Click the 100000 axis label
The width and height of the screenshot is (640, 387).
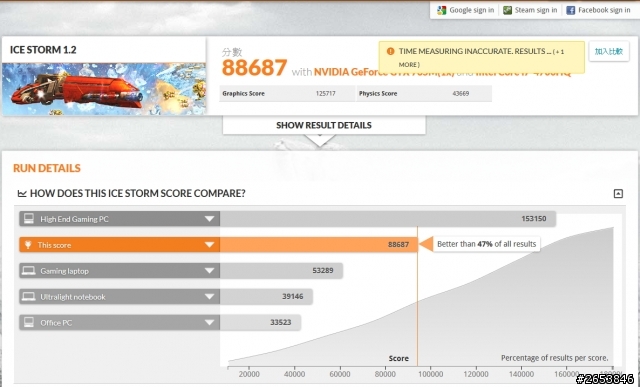(430, 374)
